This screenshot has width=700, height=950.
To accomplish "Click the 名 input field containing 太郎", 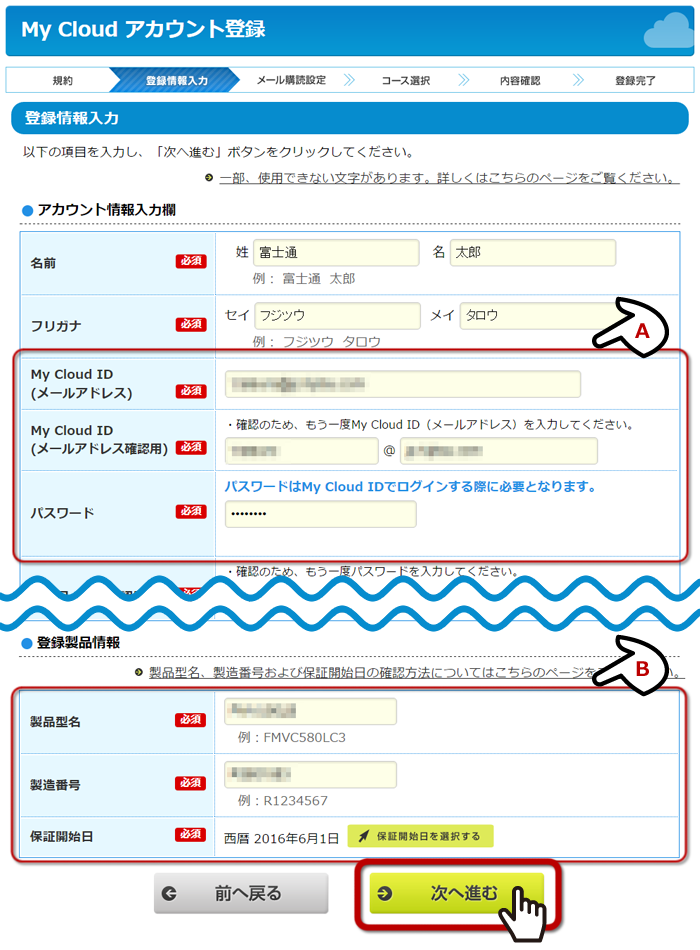I will pyautogui.click(x=533, y=253).
